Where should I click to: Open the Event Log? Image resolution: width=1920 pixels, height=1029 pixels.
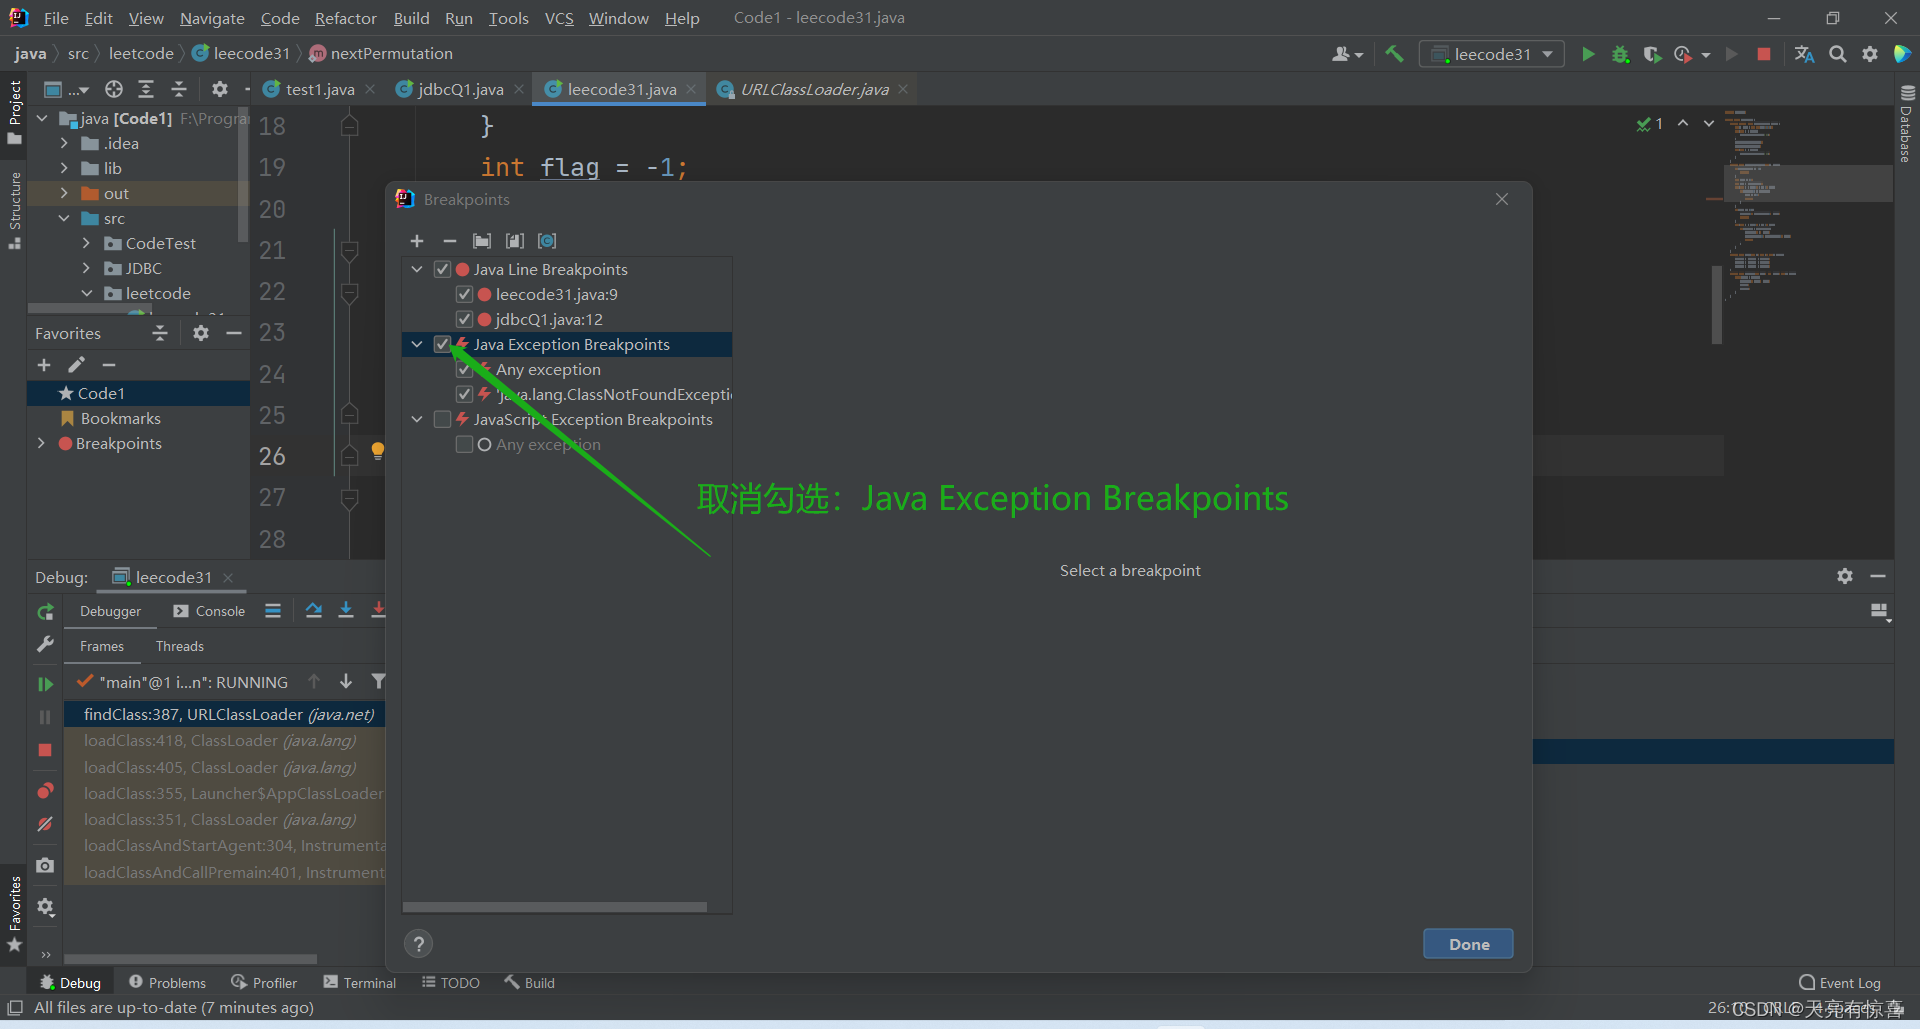pos(1840,983)
